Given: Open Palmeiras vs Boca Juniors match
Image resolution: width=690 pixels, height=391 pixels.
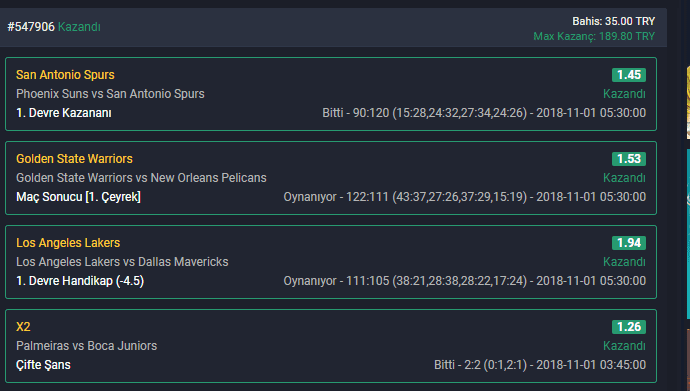Looking at the screenshot, I should (86, 346).
